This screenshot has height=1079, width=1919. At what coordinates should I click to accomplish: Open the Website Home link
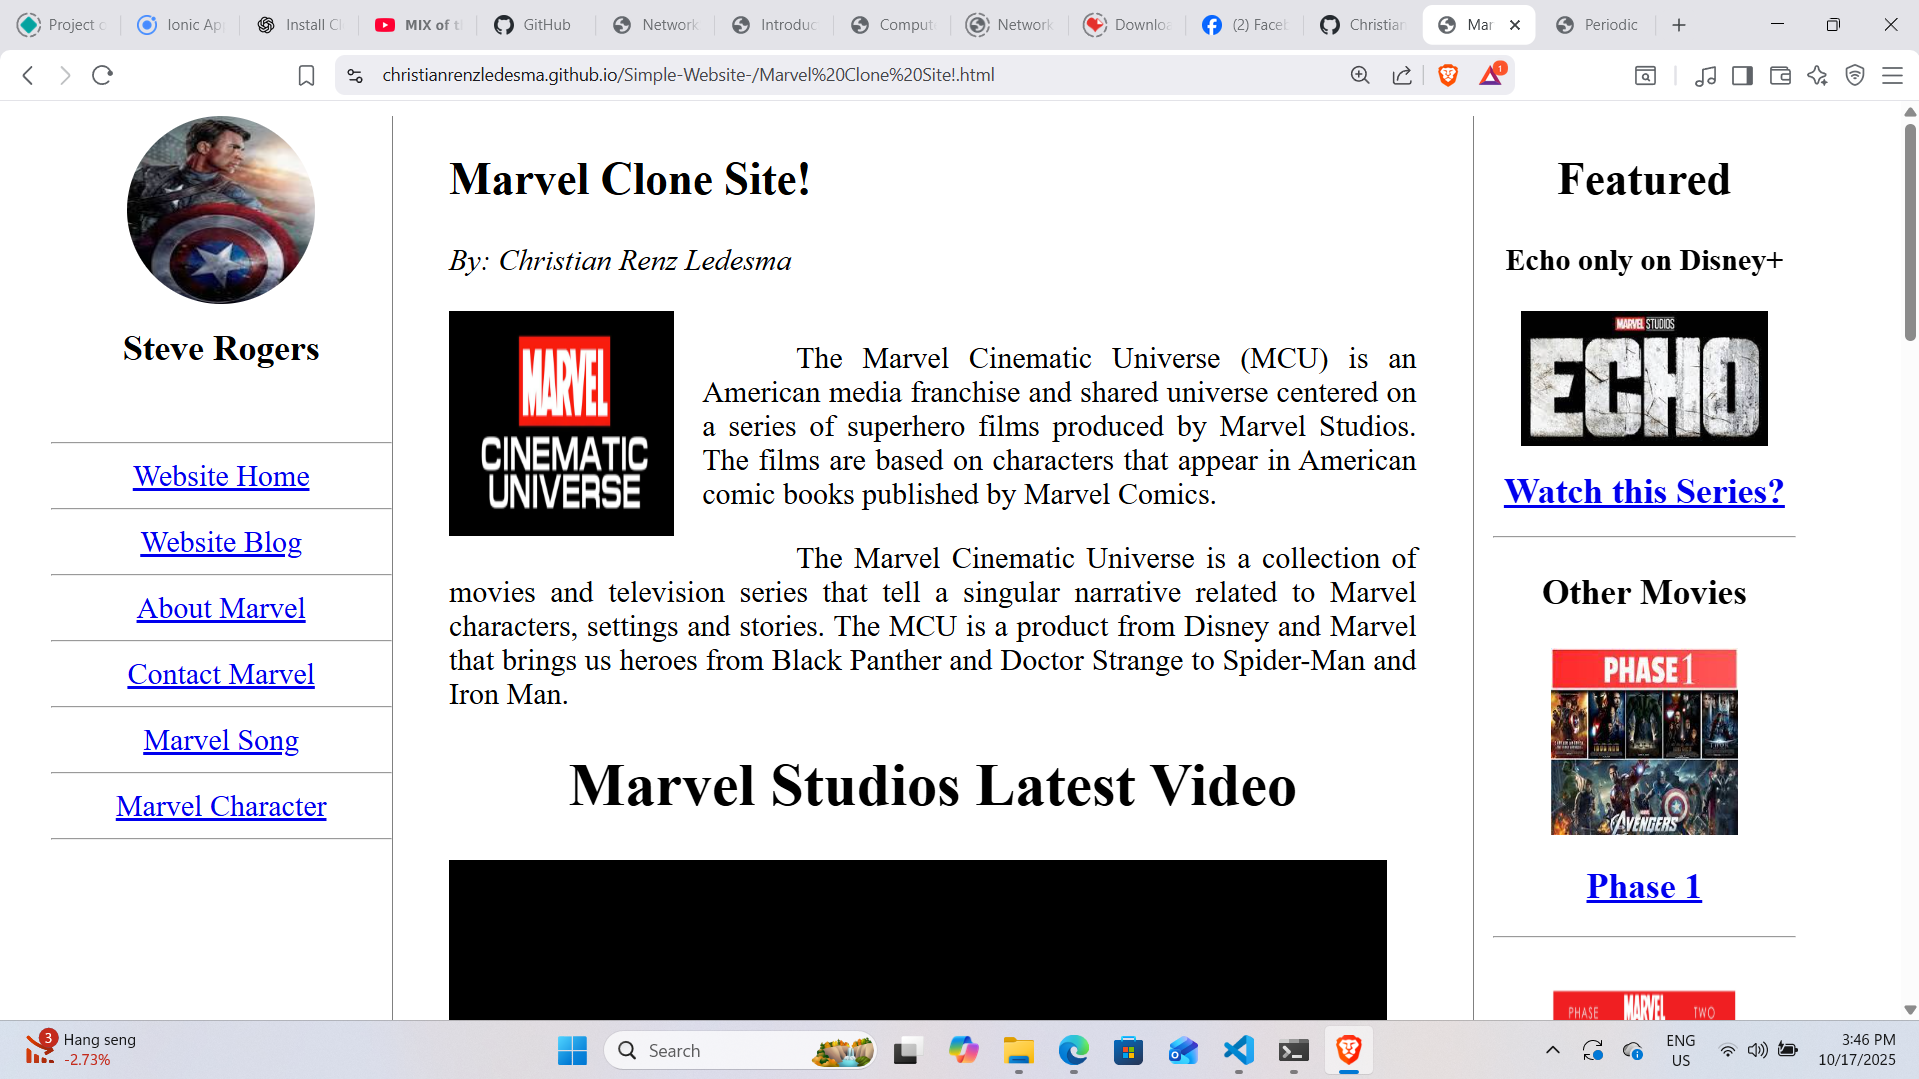[221, 476]
